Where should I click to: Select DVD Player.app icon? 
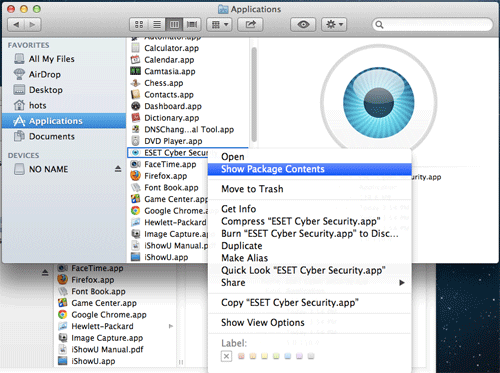pyautogui.click(x=135, y=141)
